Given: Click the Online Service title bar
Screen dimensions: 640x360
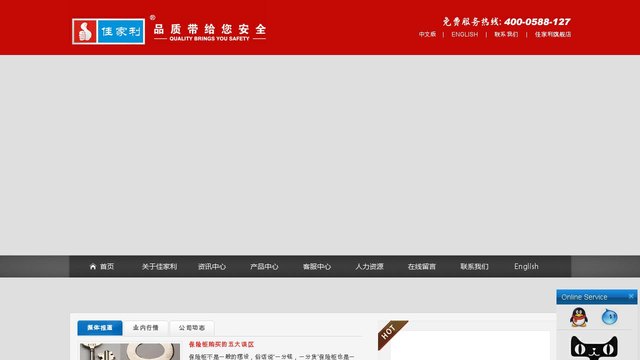Looking at the screenshot, I should click(x=597, y=297).
